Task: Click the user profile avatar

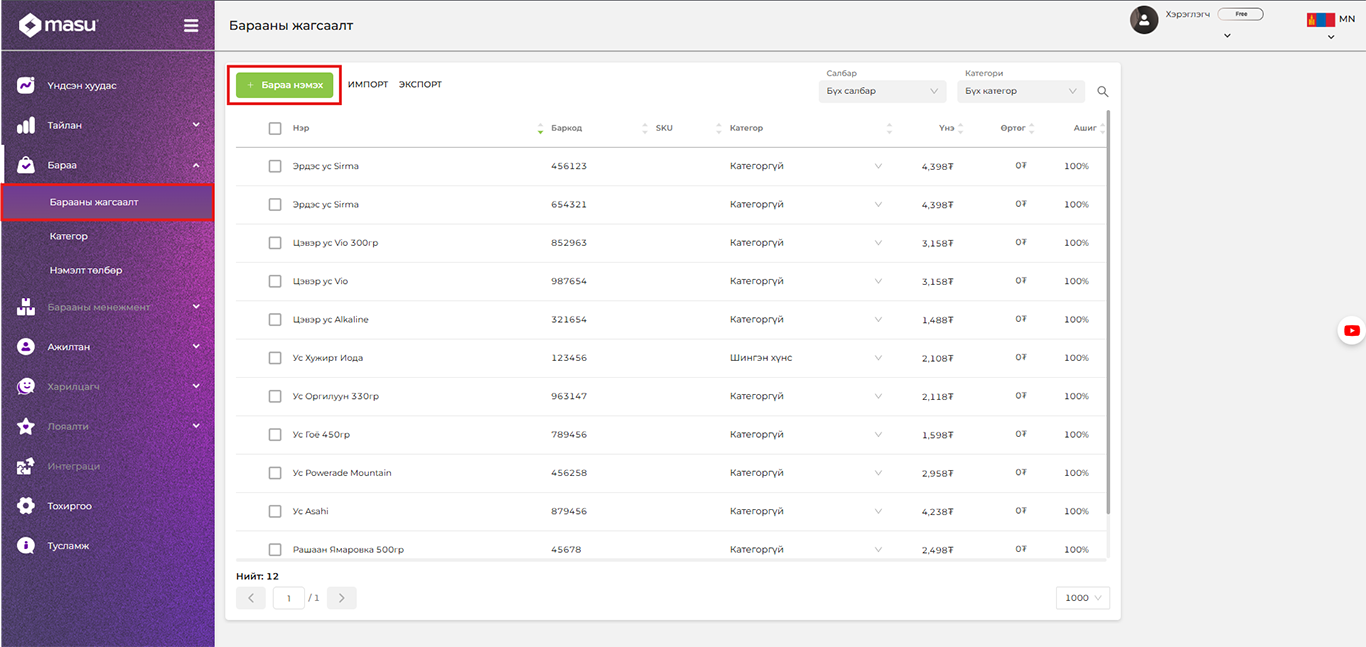Action: [1144, 20]
